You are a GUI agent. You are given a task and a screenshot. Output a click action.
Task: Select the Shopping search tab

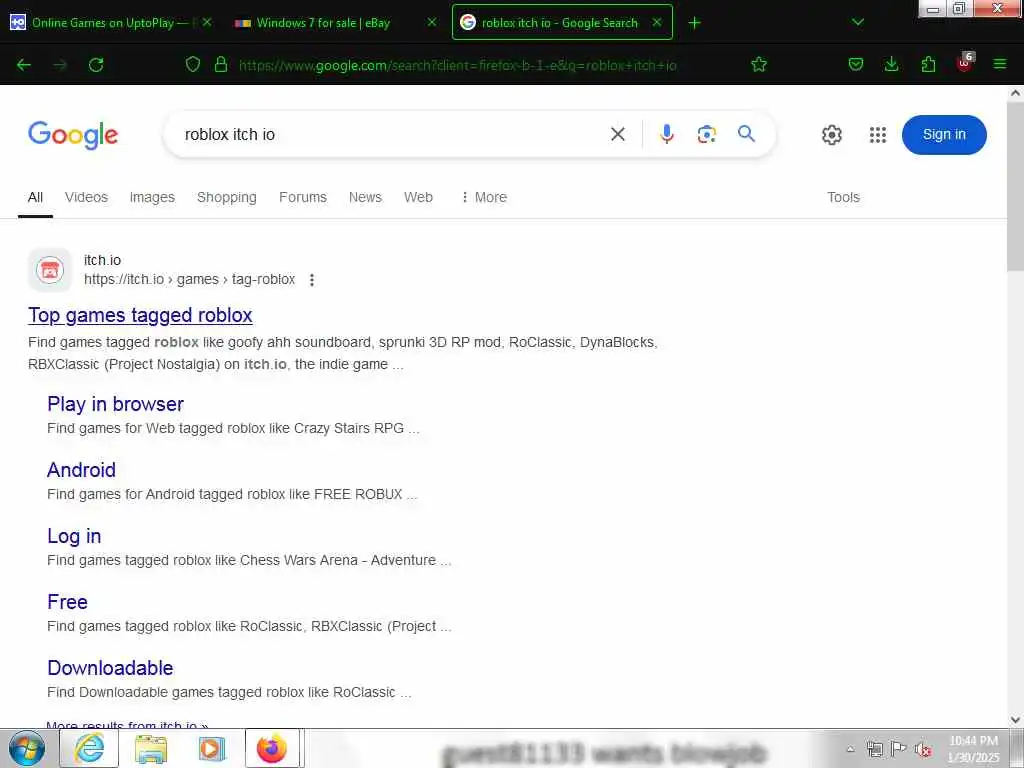pos(227,197)
